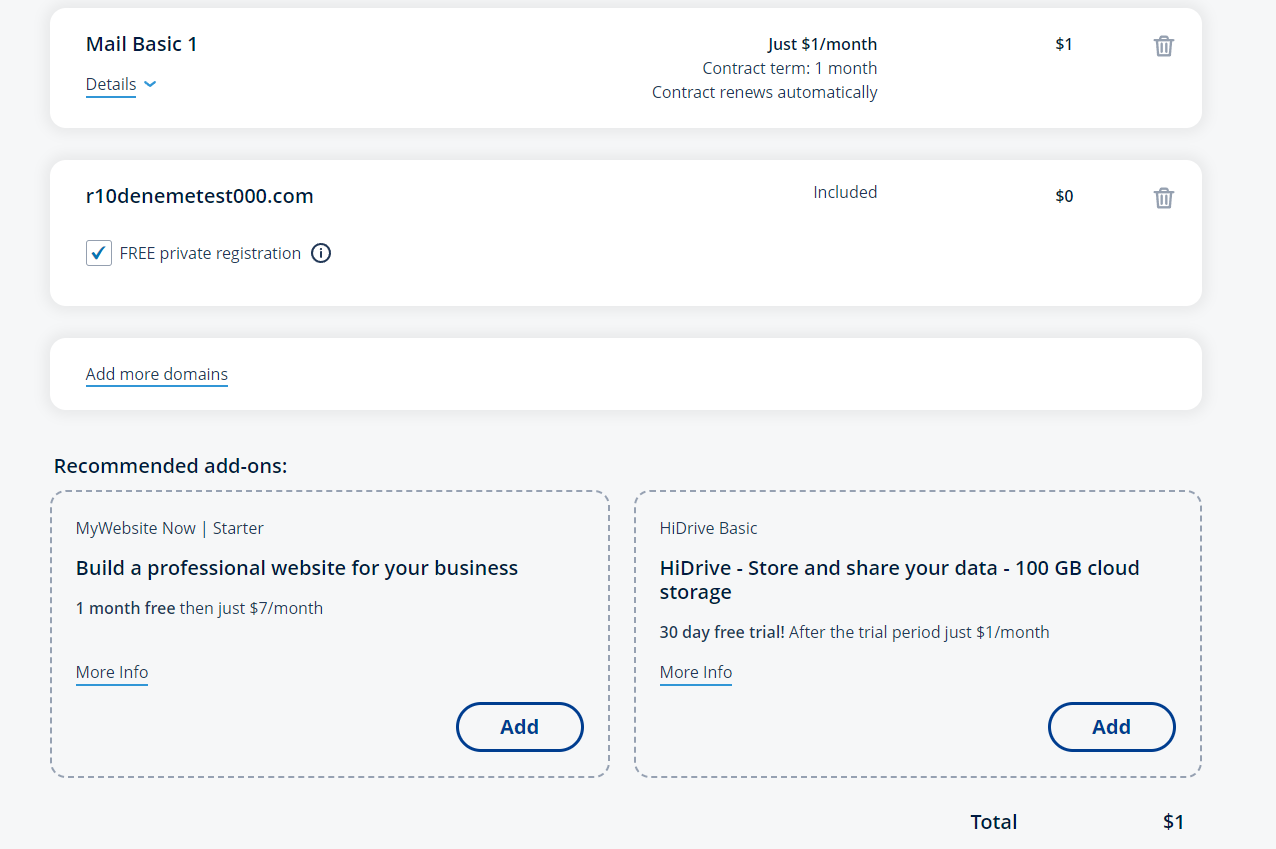Click the FREE private registration label text
The height and width of the screenshot is (849, 1276).
(x=210, y=253)
